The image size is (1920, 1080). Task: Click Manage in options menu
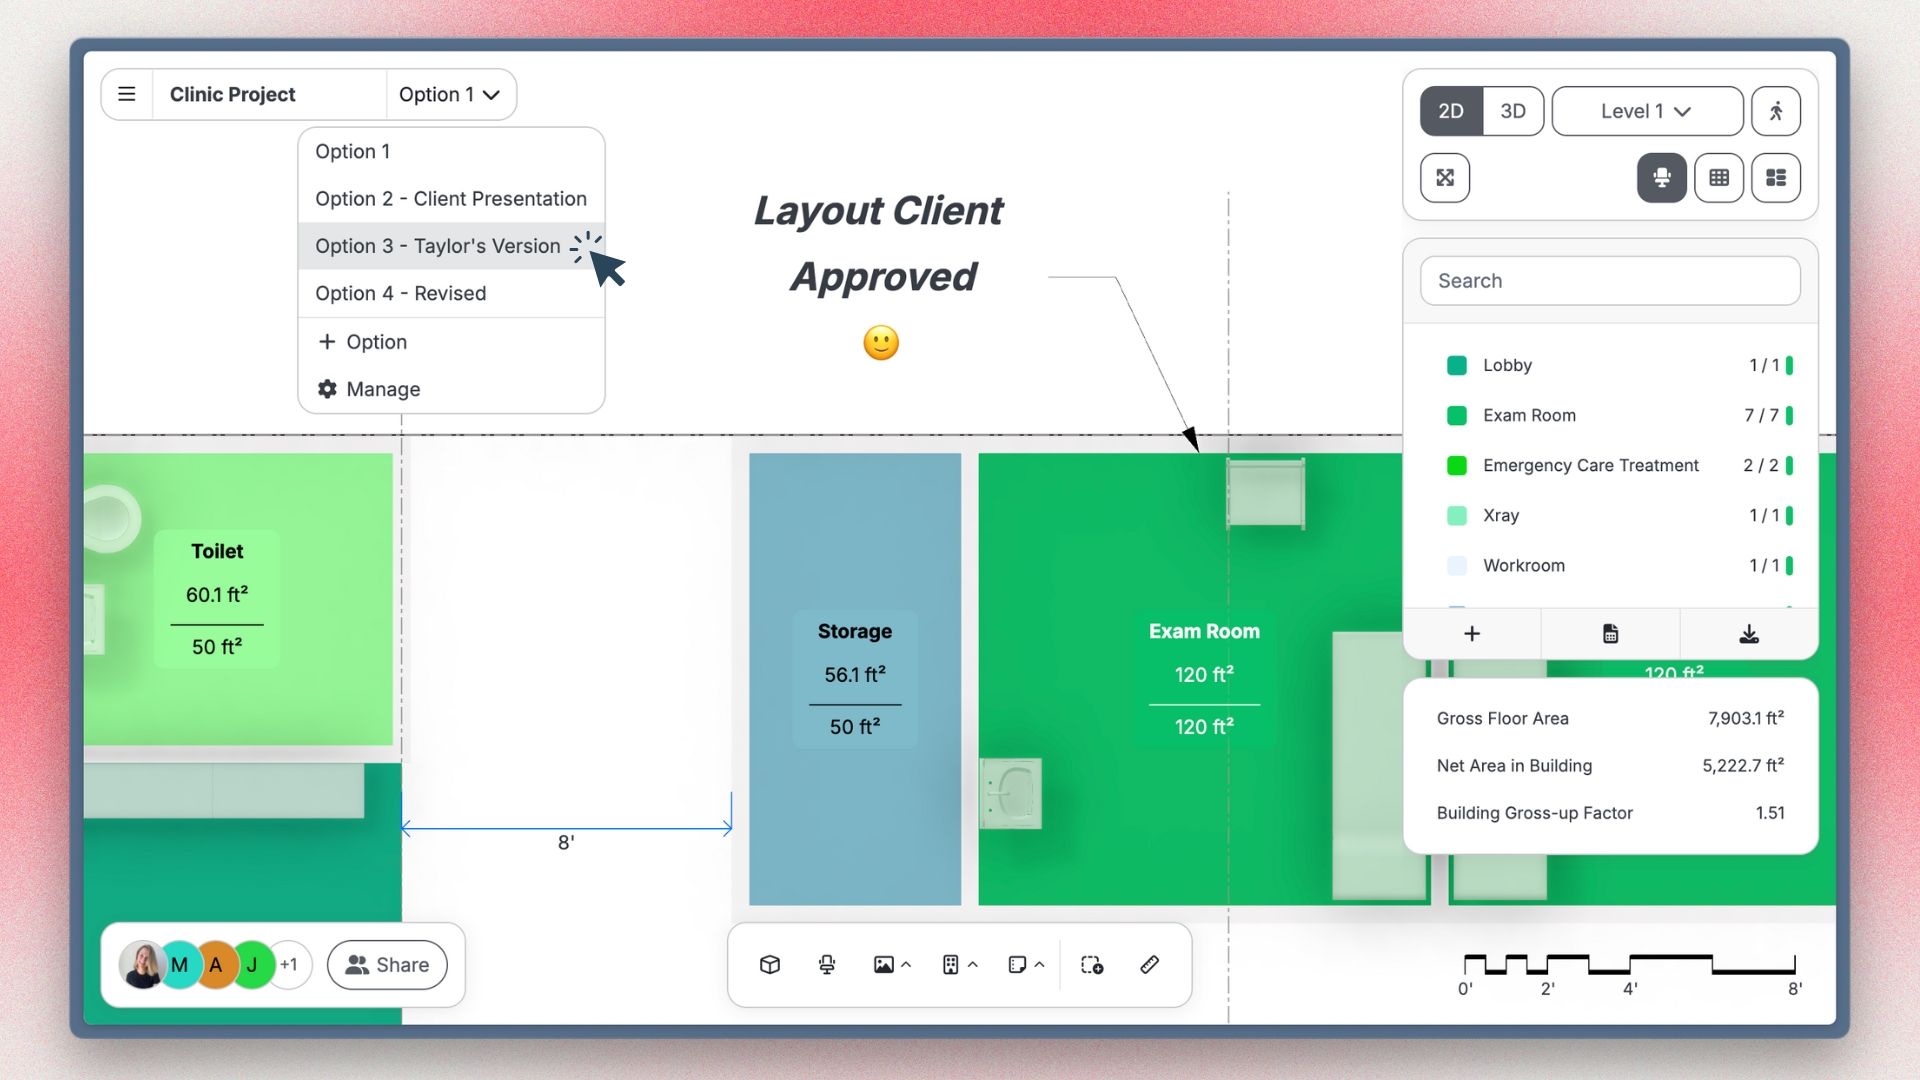[382, 389]
